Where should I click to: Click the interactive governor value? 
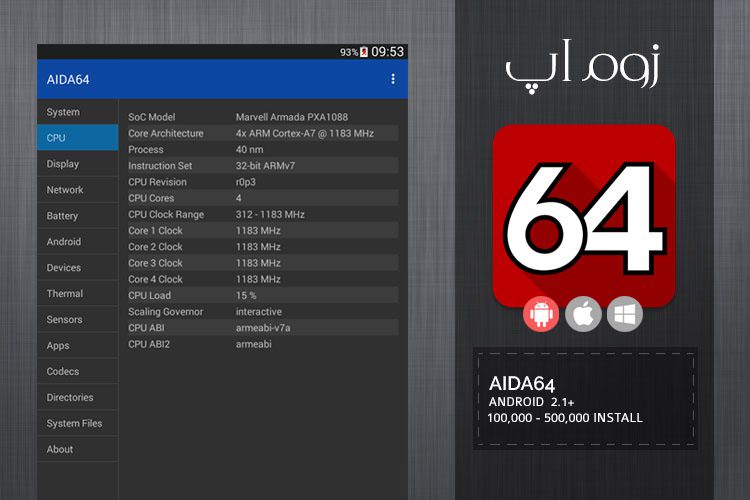259,311
